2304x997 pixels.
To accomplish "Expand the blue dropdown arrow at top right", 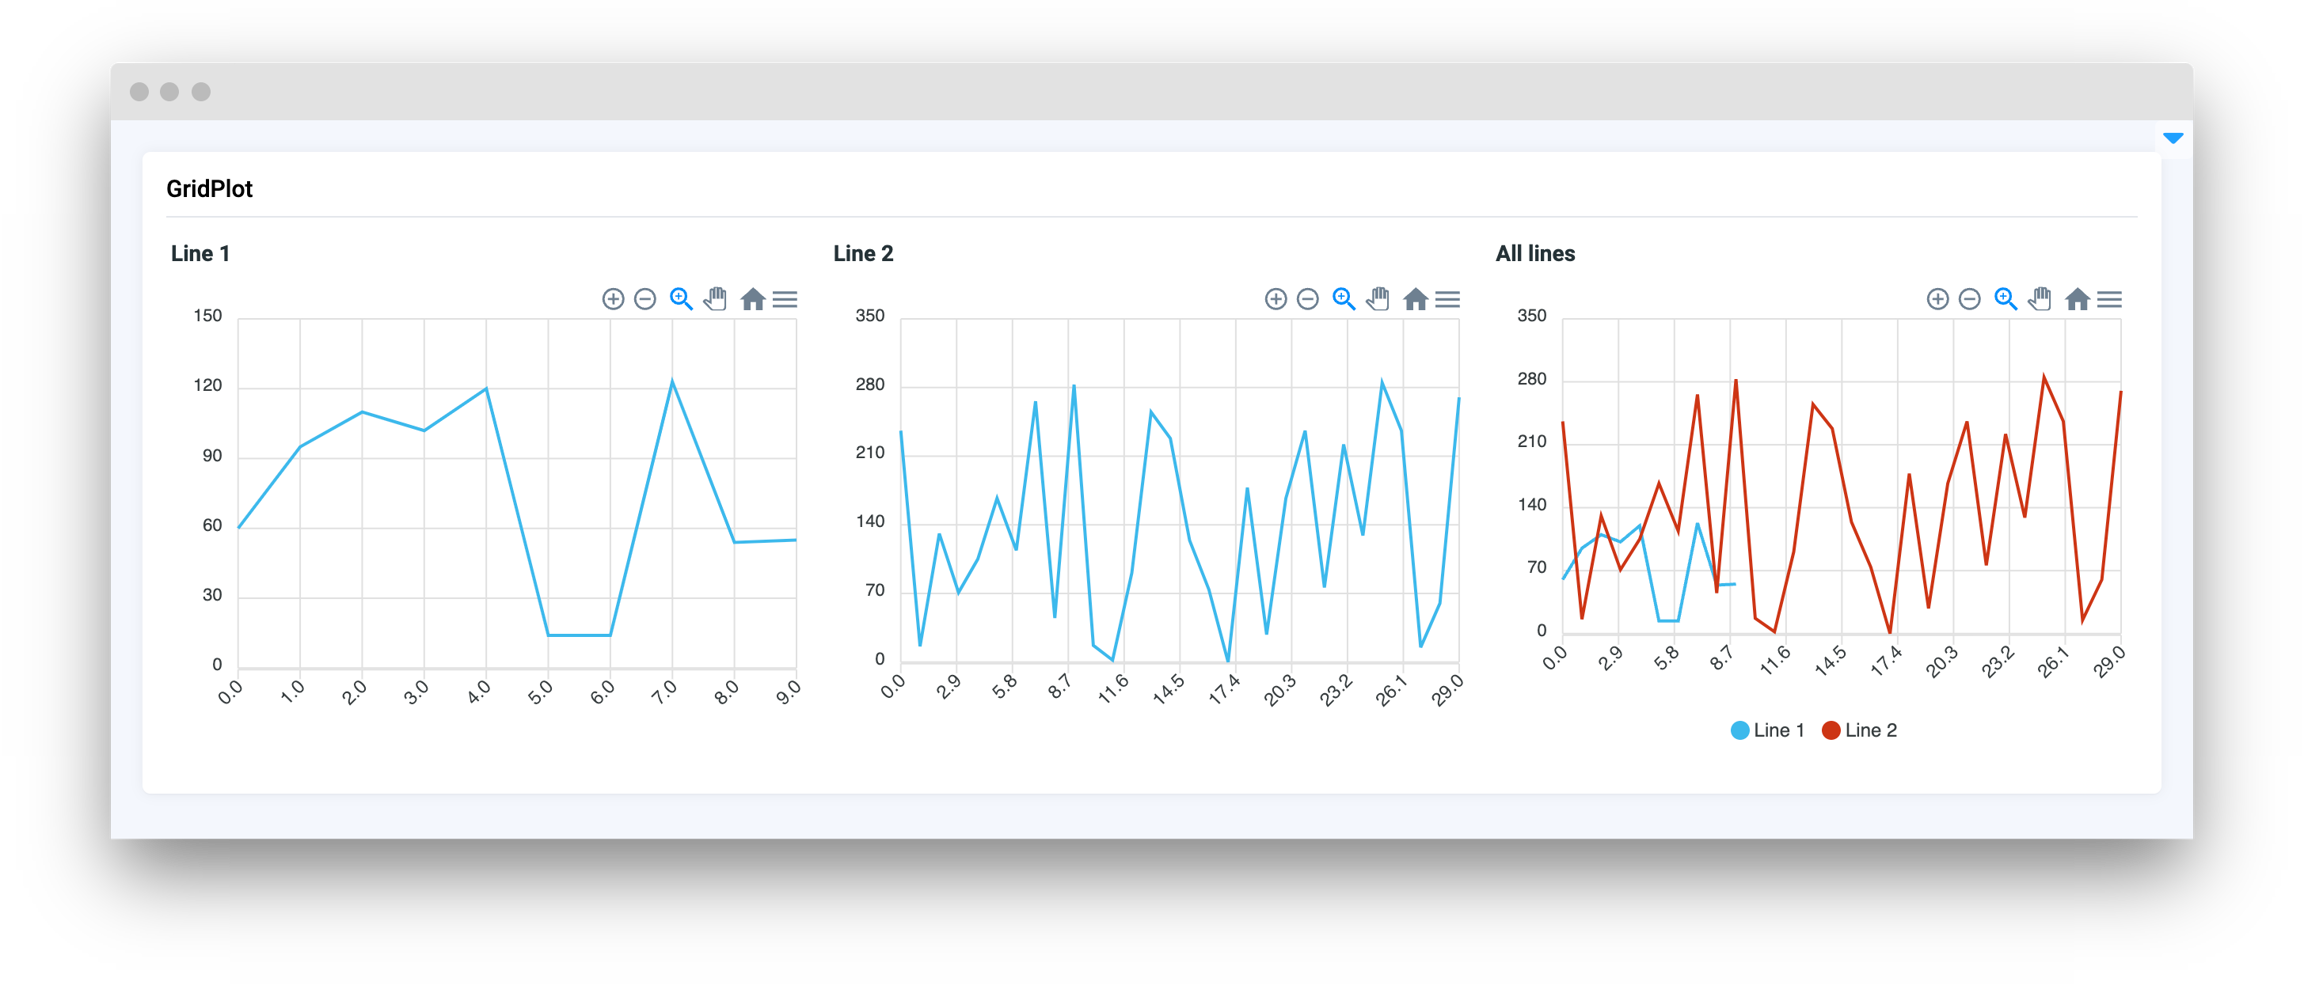I will (x=2172, y=138).
